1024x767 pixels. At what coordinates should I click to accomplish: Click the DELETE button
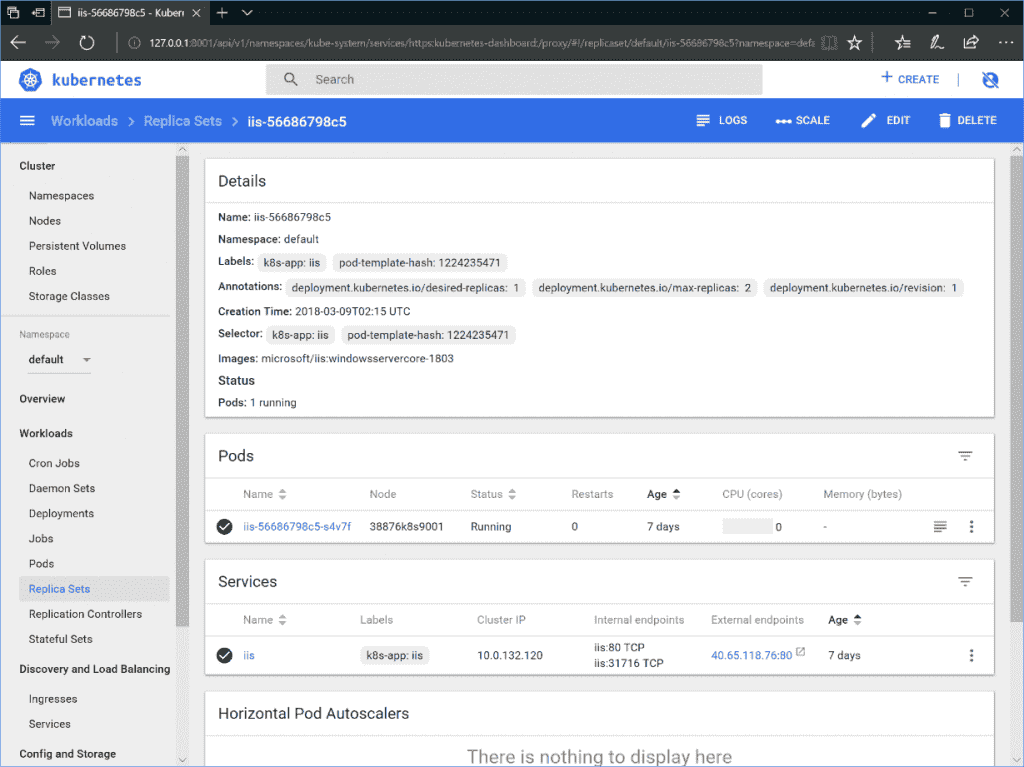click(x=967, y=121)
